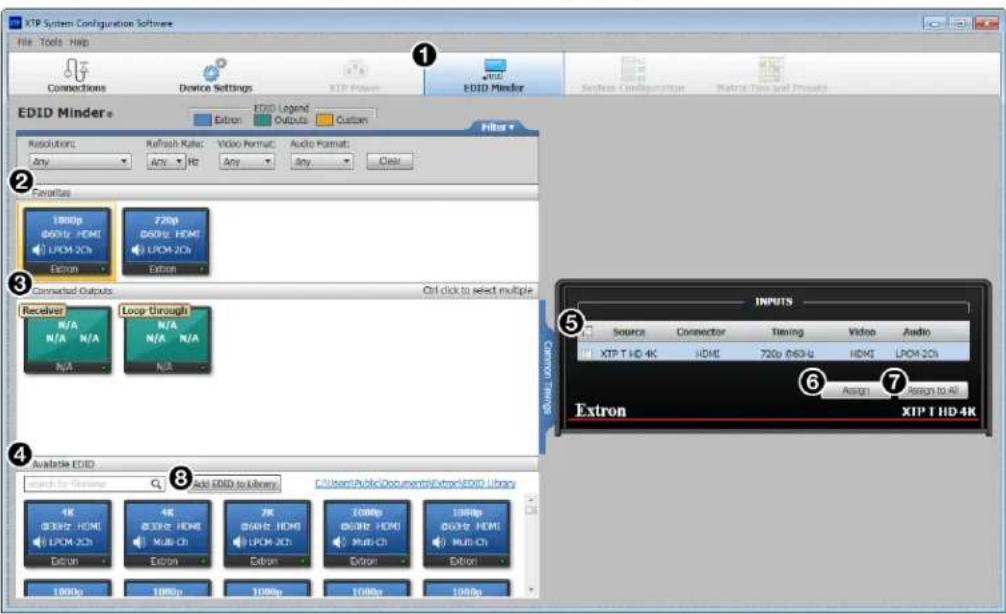
Task: Click speaker icon on 2K LPCM-2Ch tile
Action: [x=239, y=542]
